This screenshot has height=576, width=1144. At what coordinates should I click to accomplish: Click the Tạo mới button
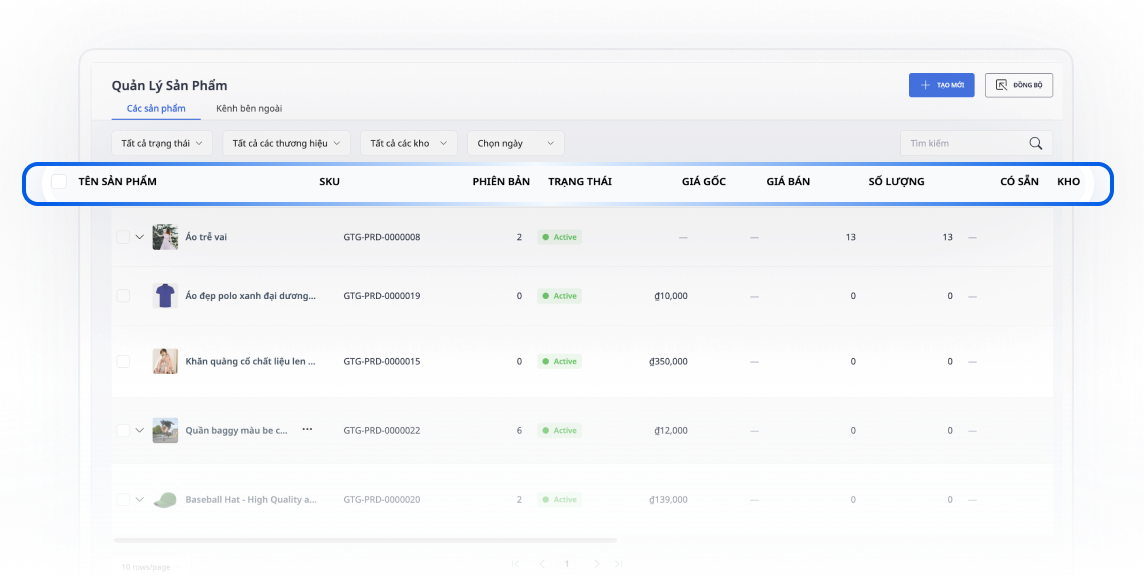(x=941, y=85)
